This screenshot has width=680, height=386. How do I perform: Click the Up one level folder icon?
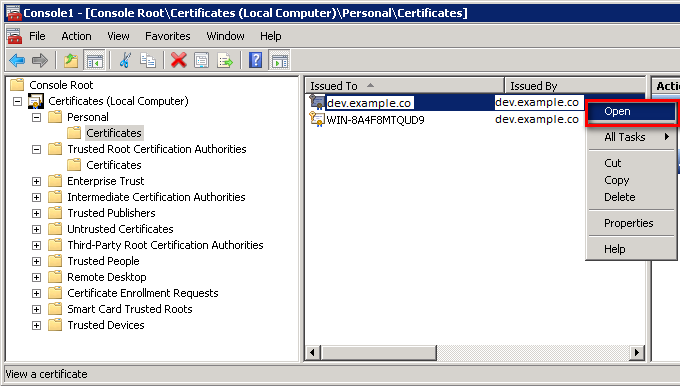tap(71, 60)
